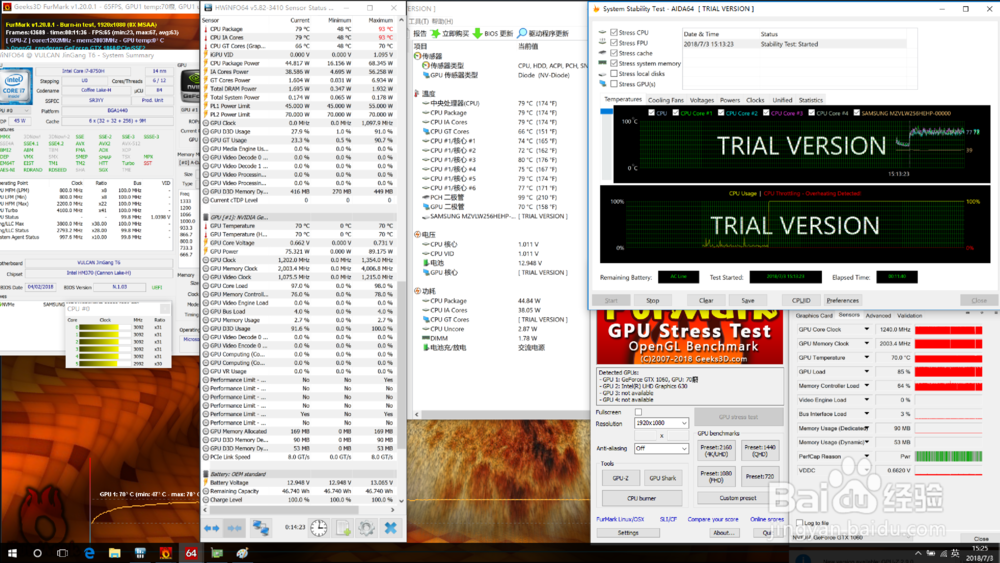Screen dimensions: 1000x563
Task: Switch to AIDA64 taskbar icon
Action: tap(191, 553)
